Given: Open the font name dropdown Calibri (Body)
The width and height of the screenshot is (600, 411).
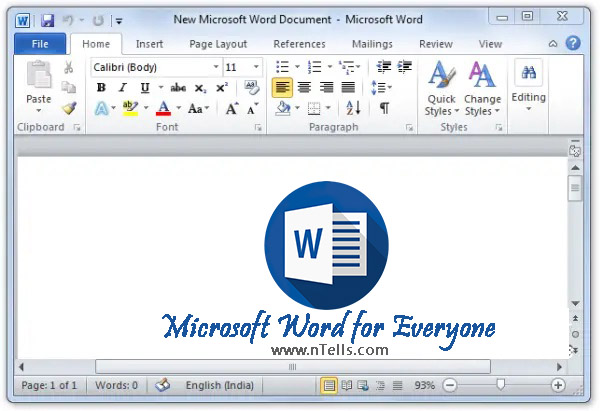Looking at the screenshot, I should [216, 67].
